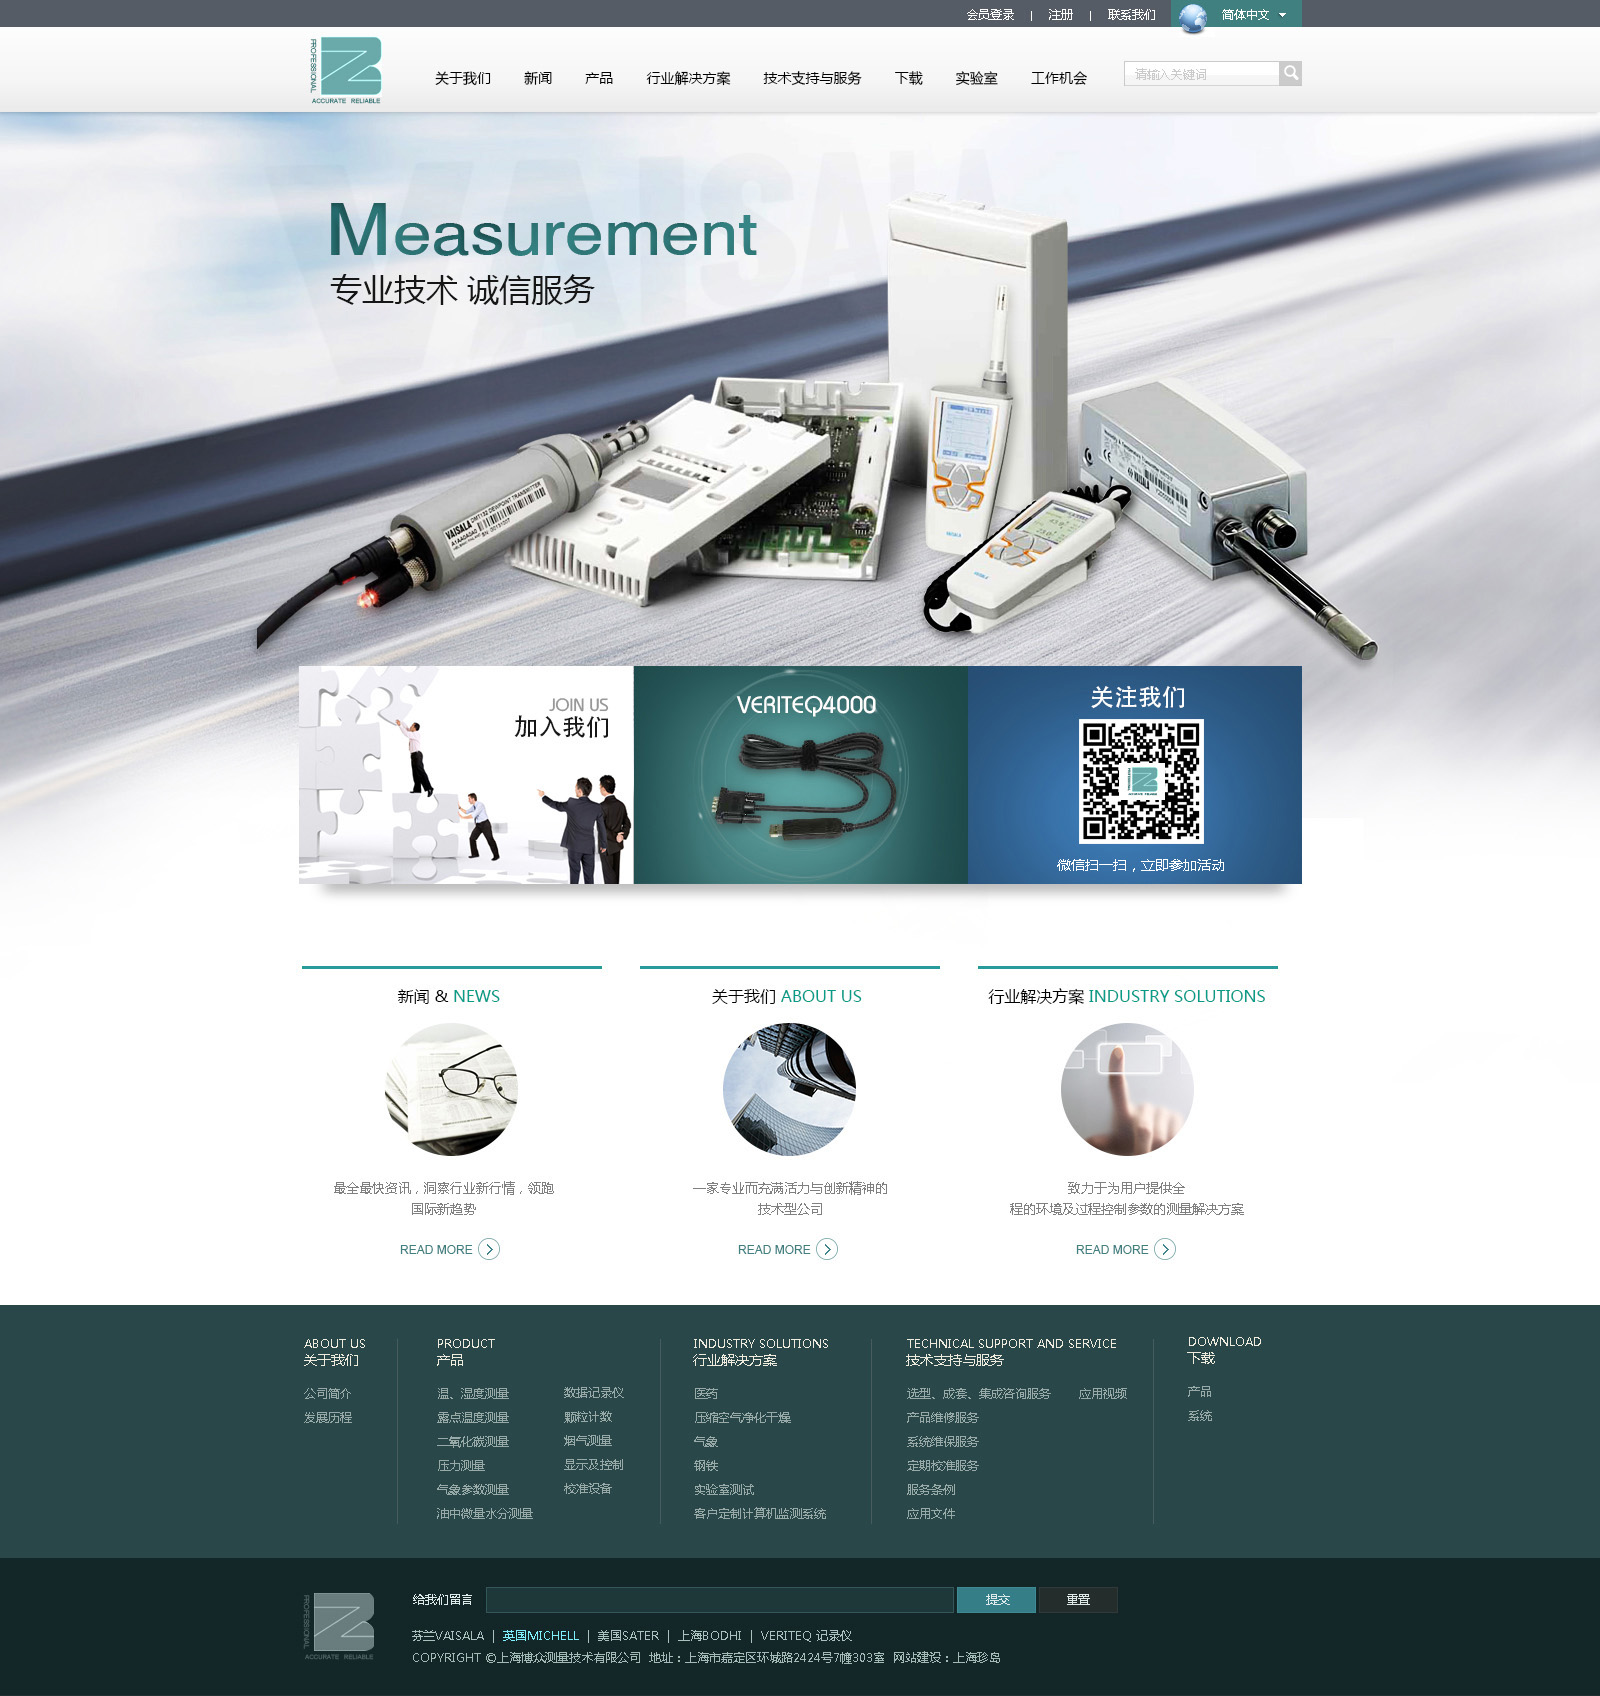Click the search magnifier icon
This screenshot has width=1600, height=1696.
[x=1290, y=73]
